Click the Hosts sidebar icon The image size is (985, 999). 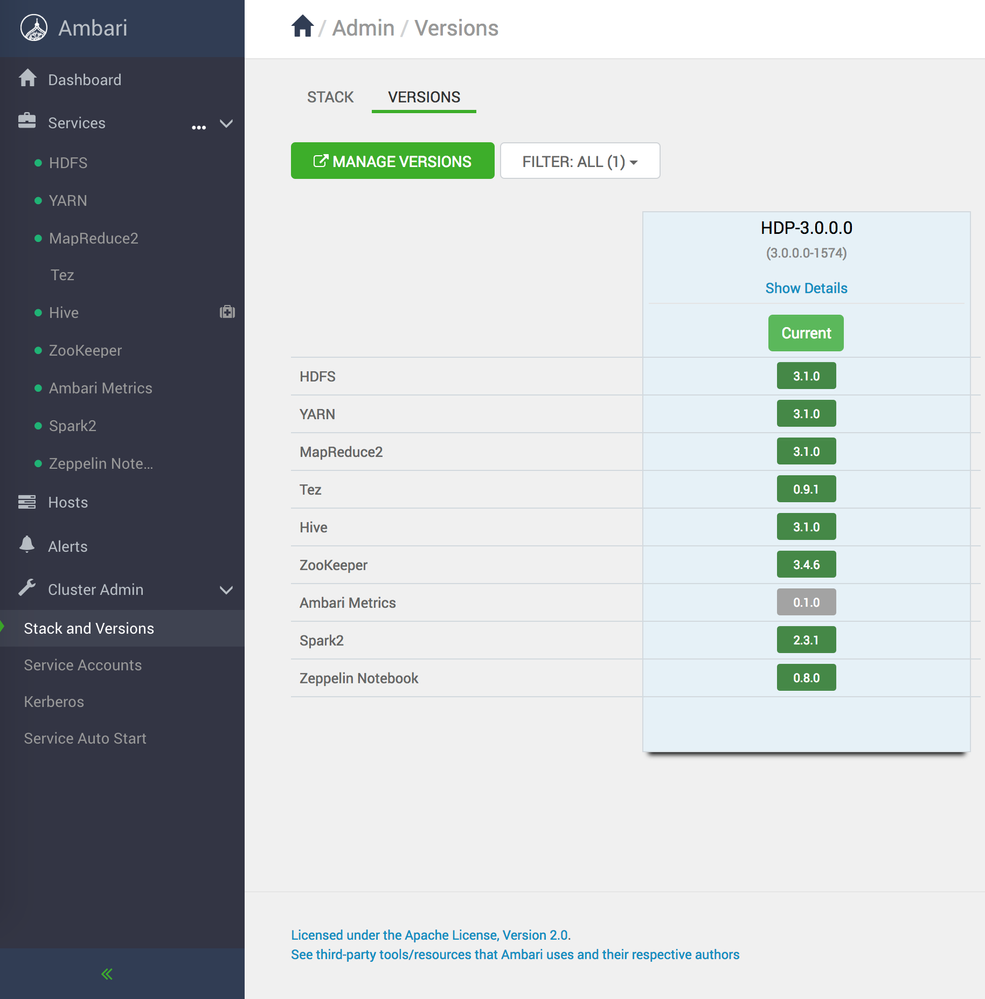tap(27, 502)
